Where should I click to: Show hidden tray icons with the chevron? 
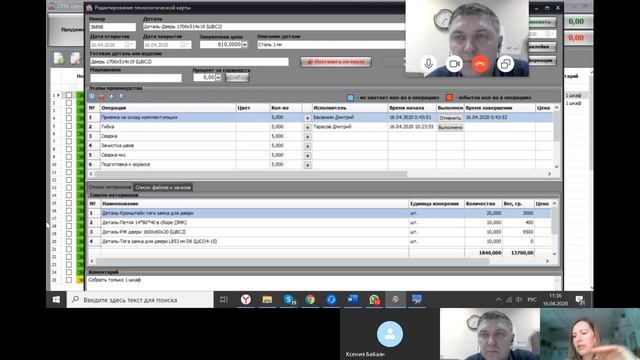click(499, 300)
